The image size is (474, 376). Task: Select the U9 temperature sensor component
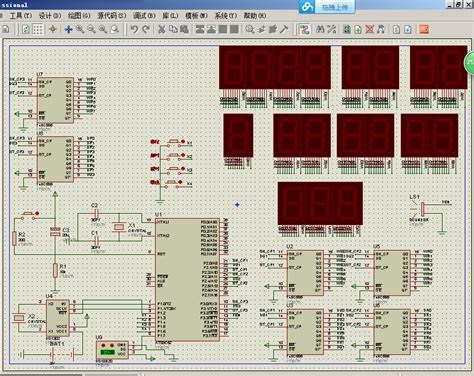(x=112, y=350)
